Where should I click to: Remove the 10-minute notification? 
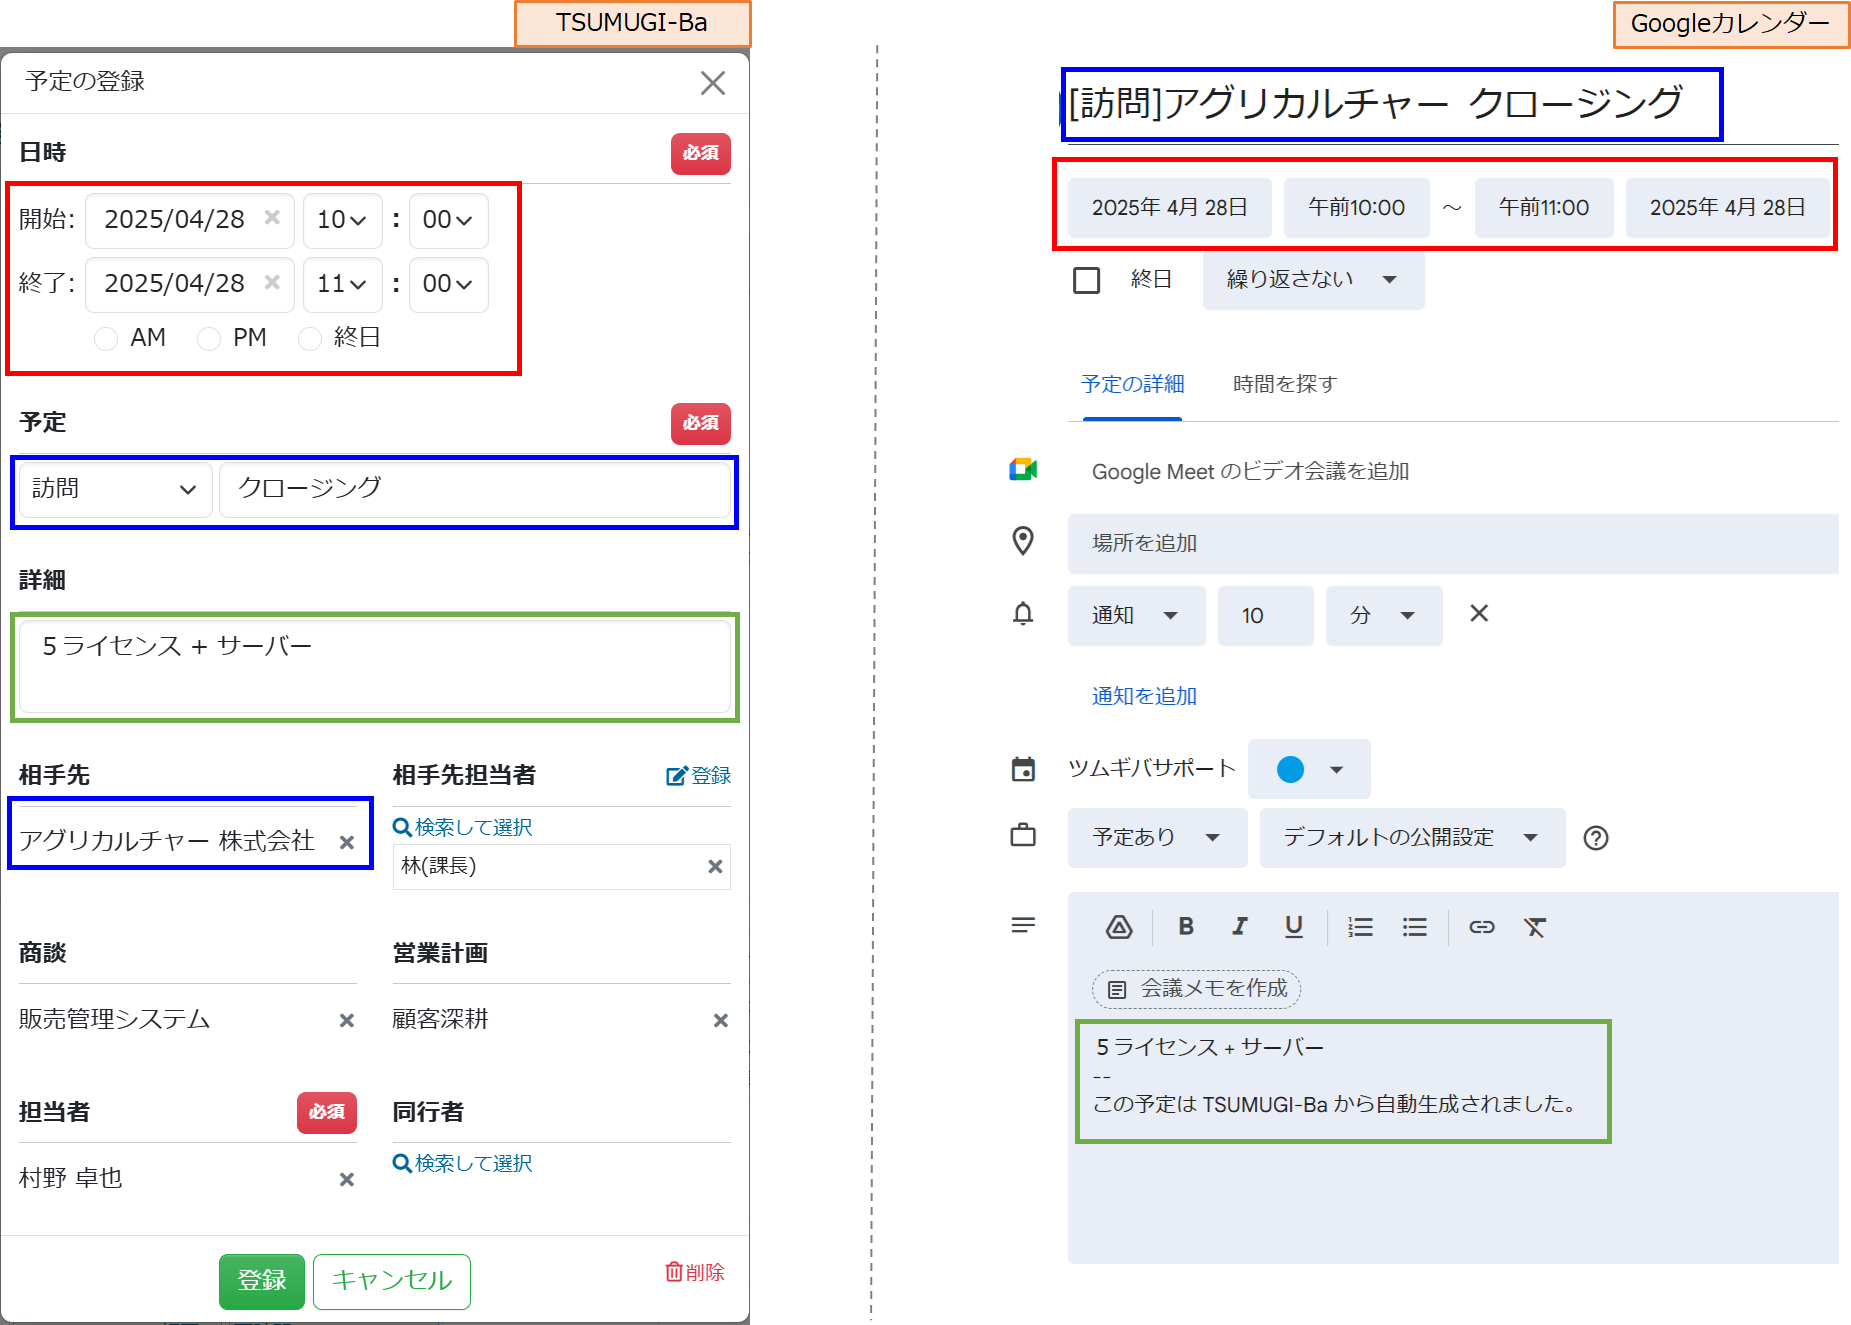1479,613
